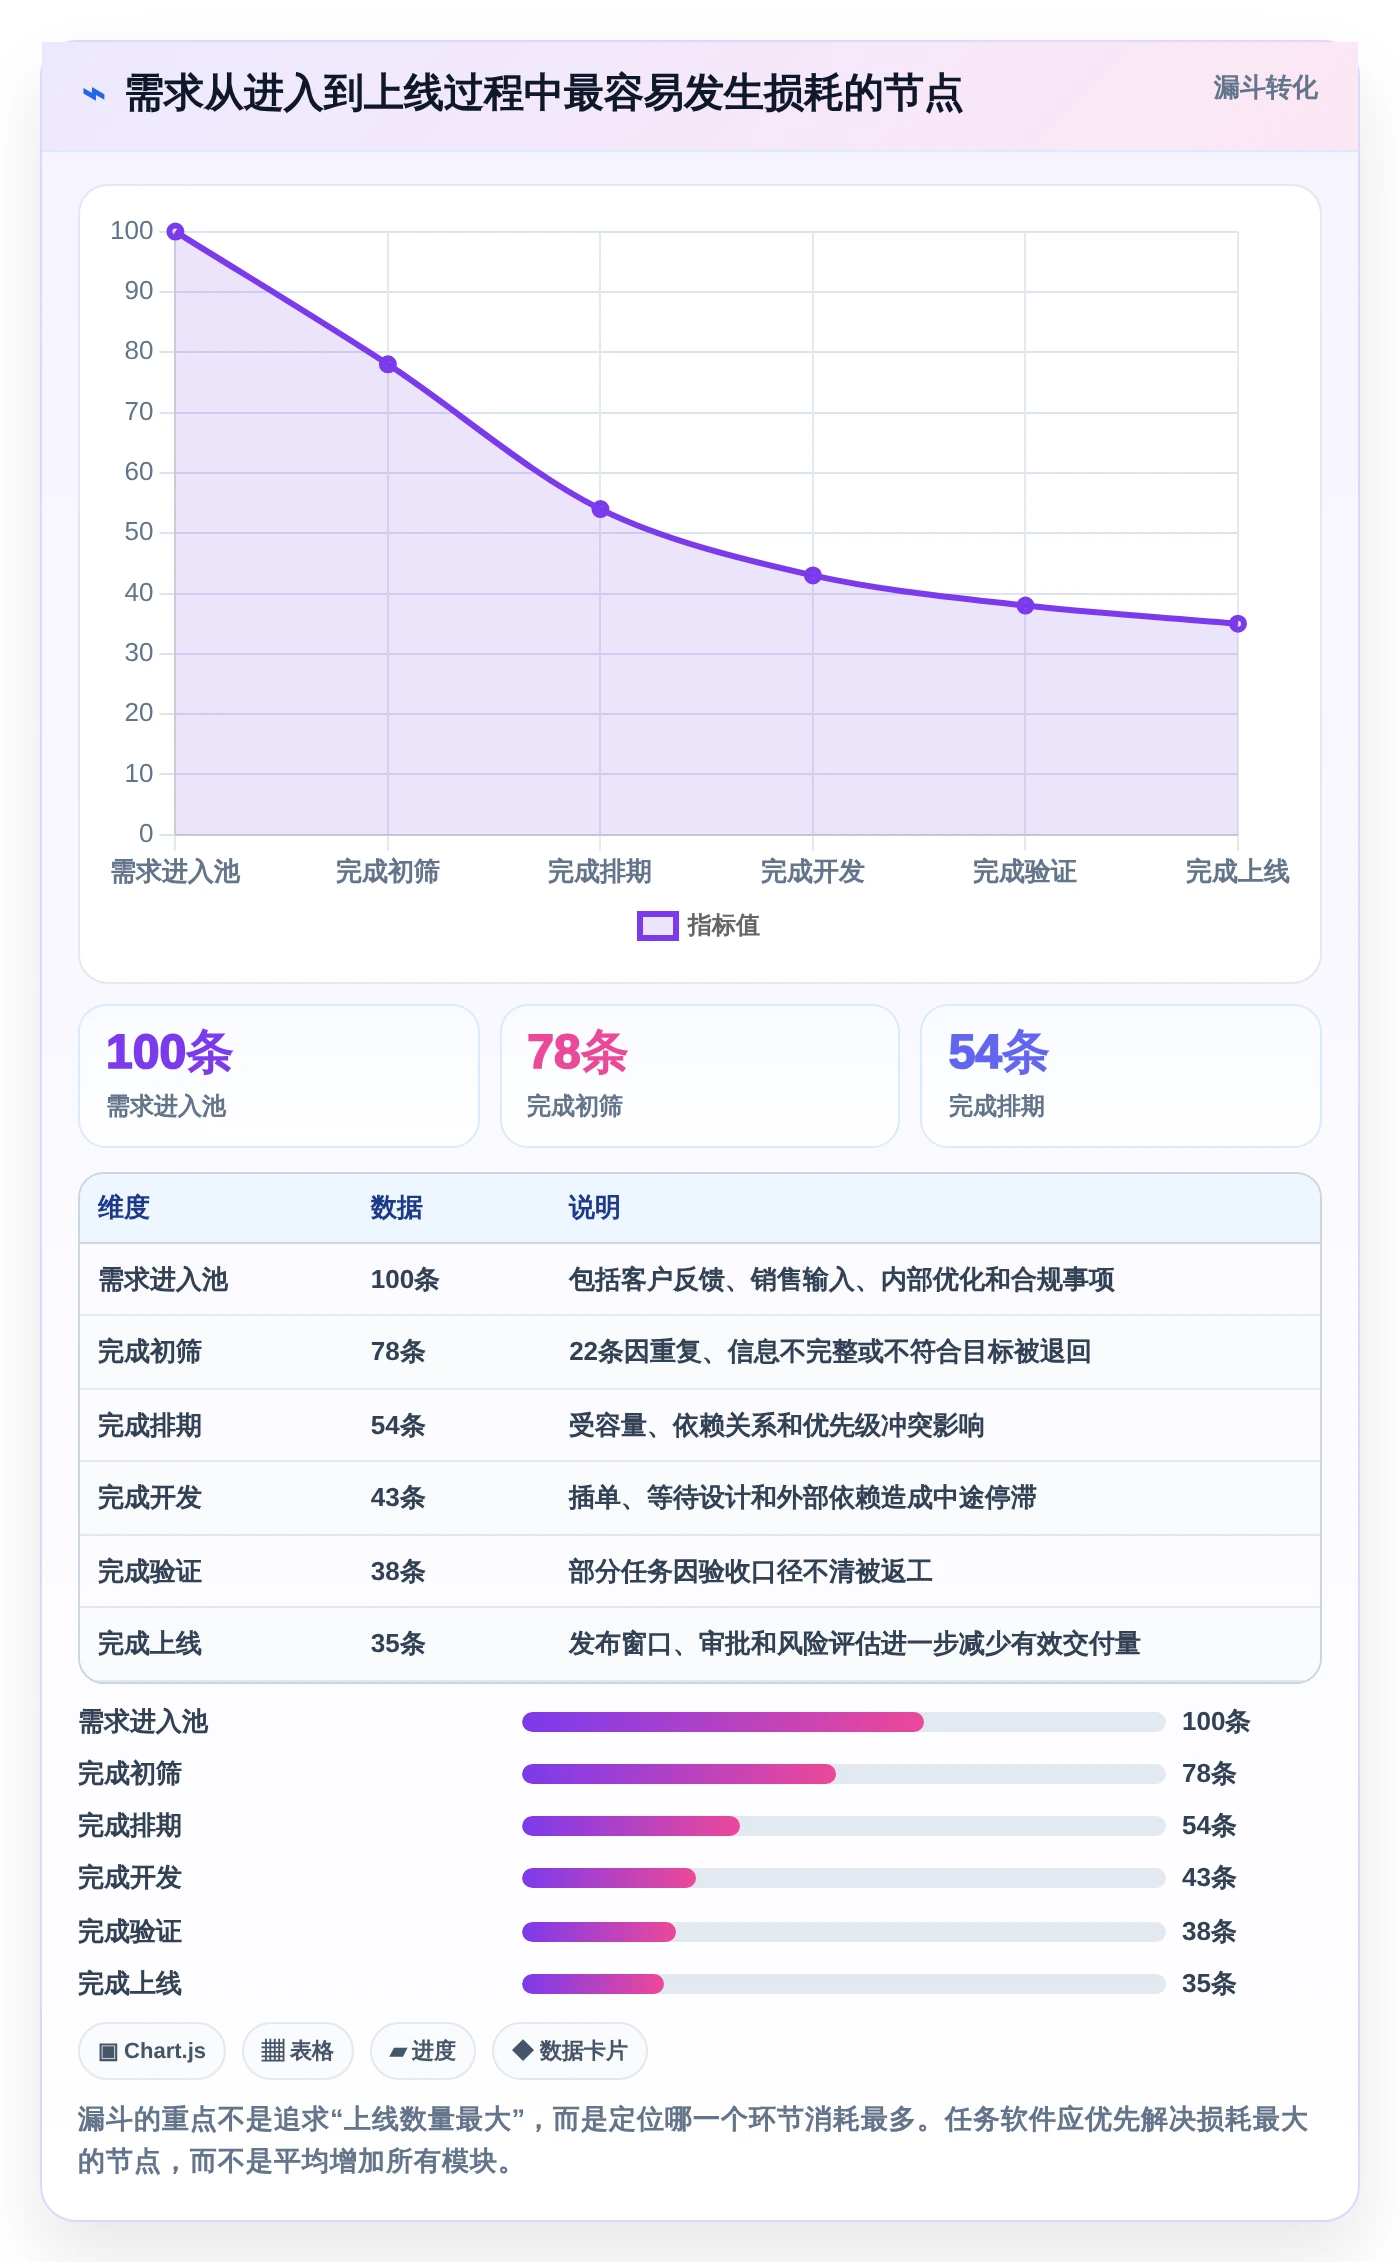Click the card title 需求从进入到上线过程中最容易发生损耗的节点

pyautogui.click(x=543, y=94)
